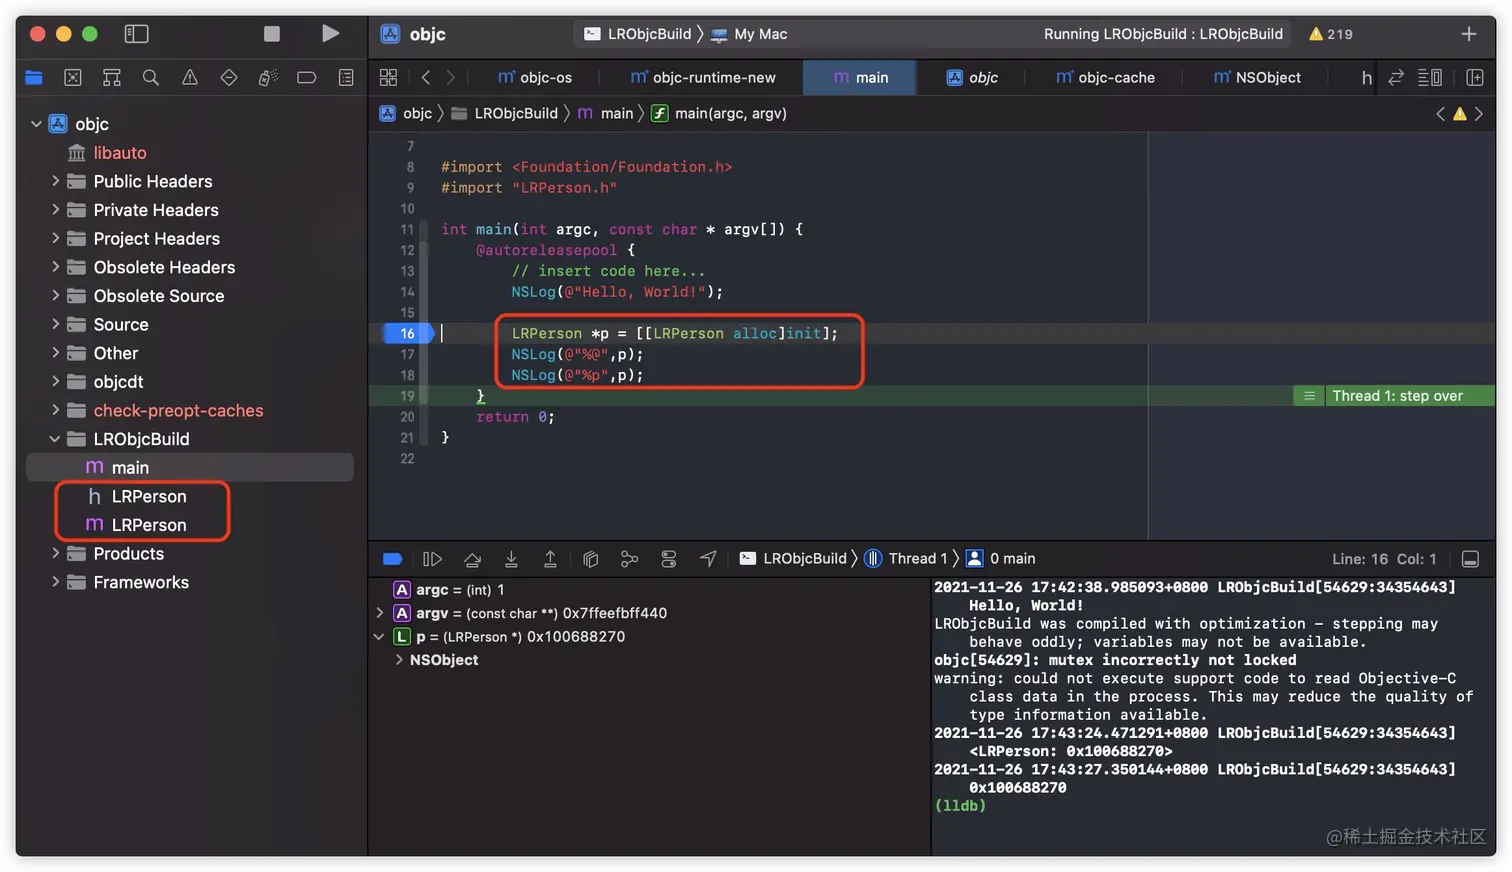Open the Breakpoint navigator
The height and width of the screenshot is (872, 1512).
click(x=307, y=77)
